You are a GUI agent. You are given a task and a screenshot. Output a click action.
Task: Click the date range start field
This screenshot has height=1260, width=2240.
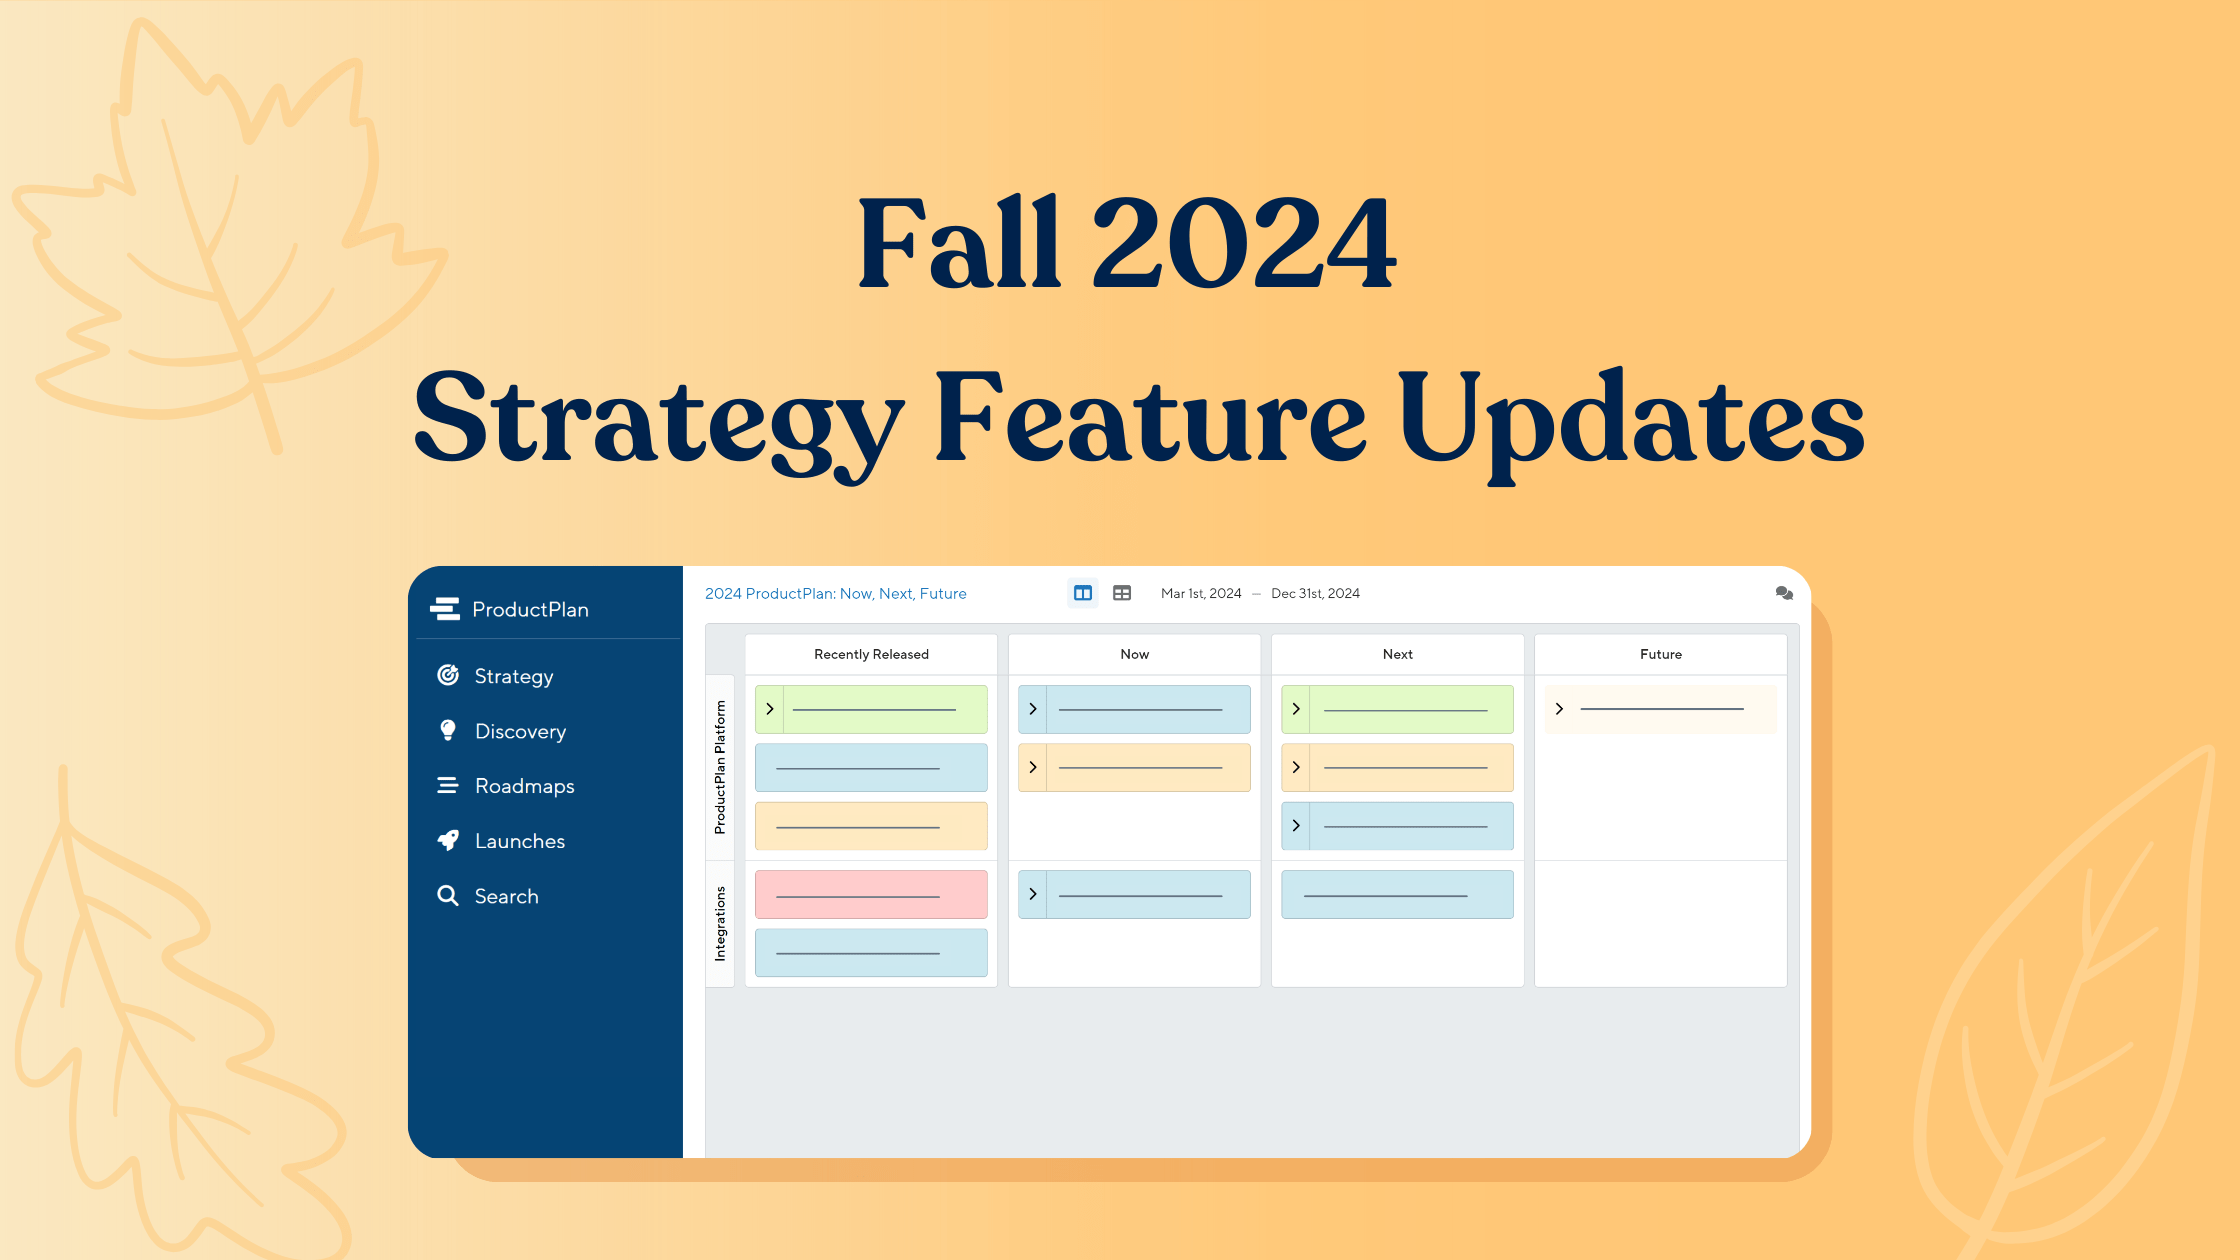1200,592
